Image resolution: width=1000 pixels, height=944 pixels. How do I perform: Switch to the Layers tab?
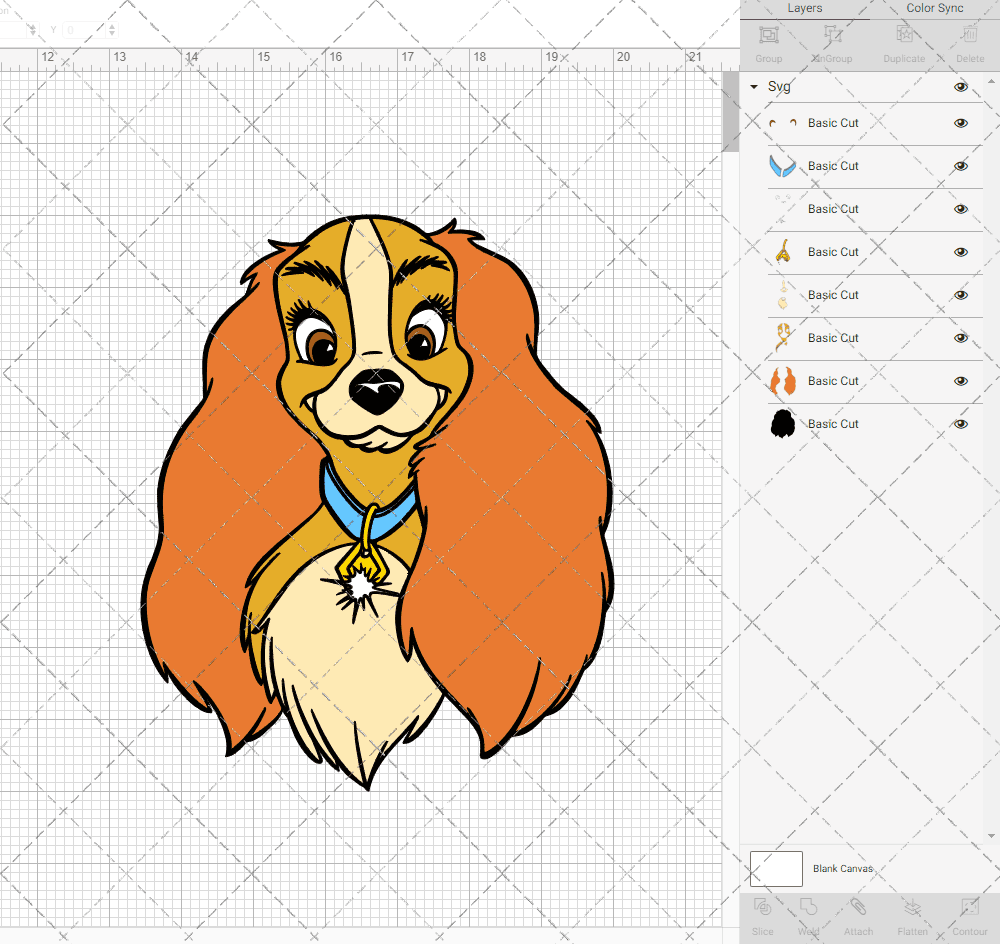click(x=805, y=8)
